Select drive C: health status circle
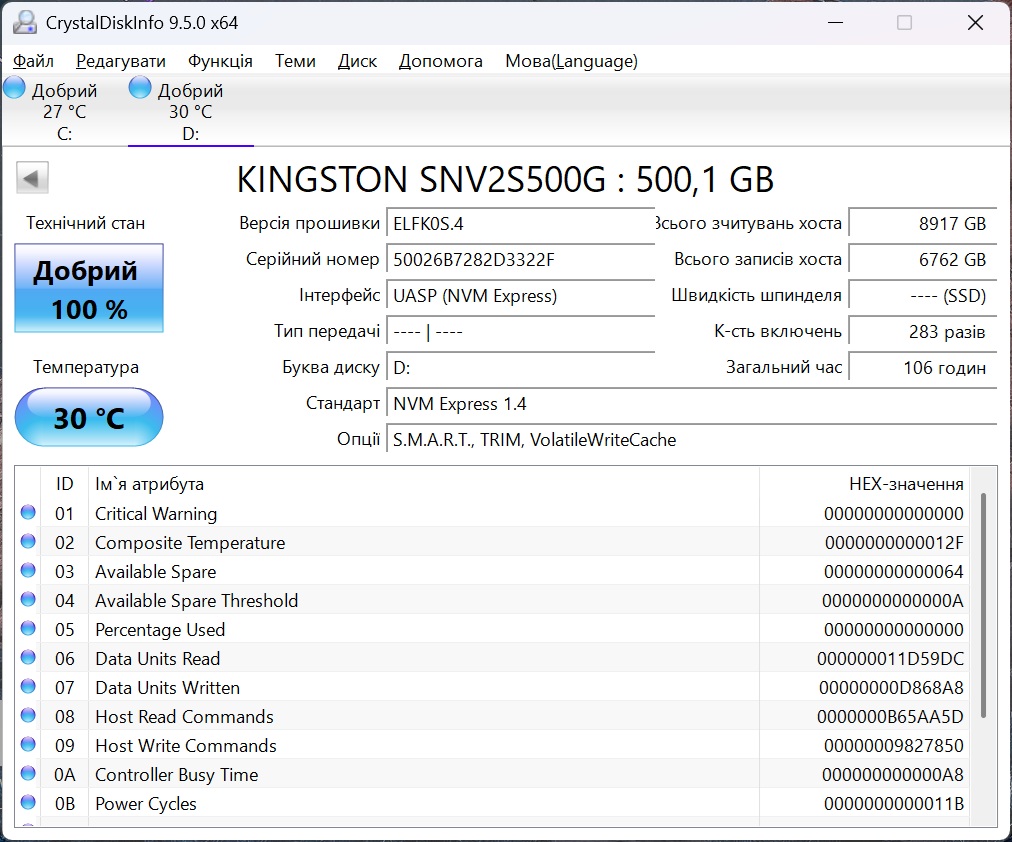This screenshot has width=1012, height=842. (14, 88)
